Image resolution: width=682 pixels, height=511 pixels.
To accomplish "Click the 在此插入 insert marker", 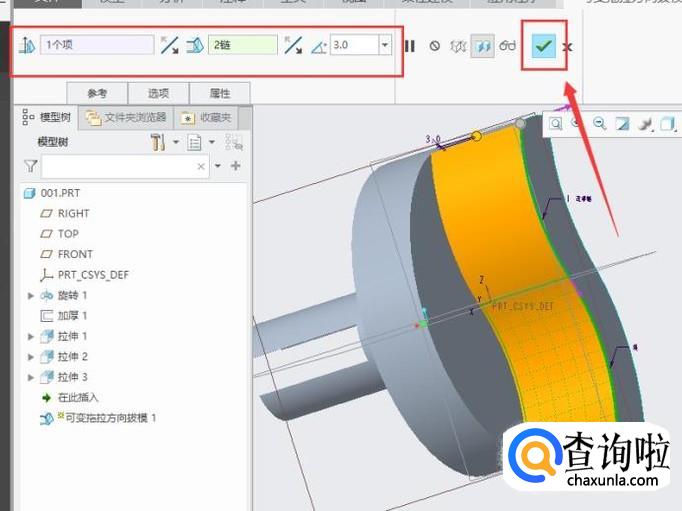I will (70, 397).
